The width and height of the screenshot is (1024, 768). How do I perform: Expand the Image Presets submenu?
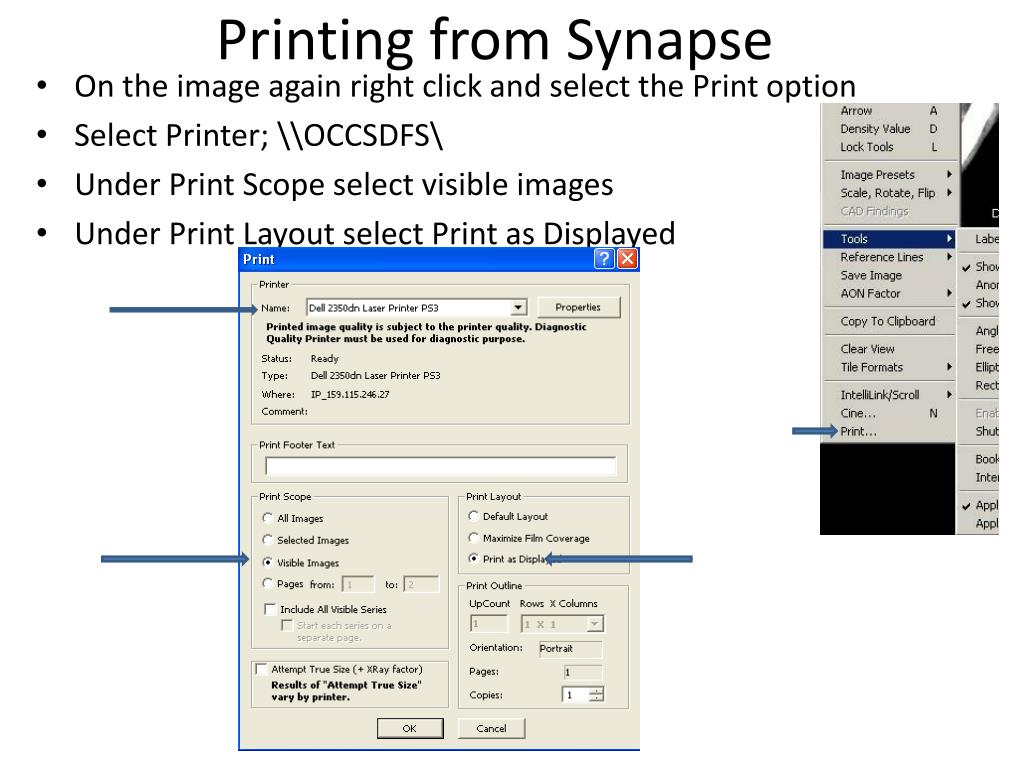point(889,174)
